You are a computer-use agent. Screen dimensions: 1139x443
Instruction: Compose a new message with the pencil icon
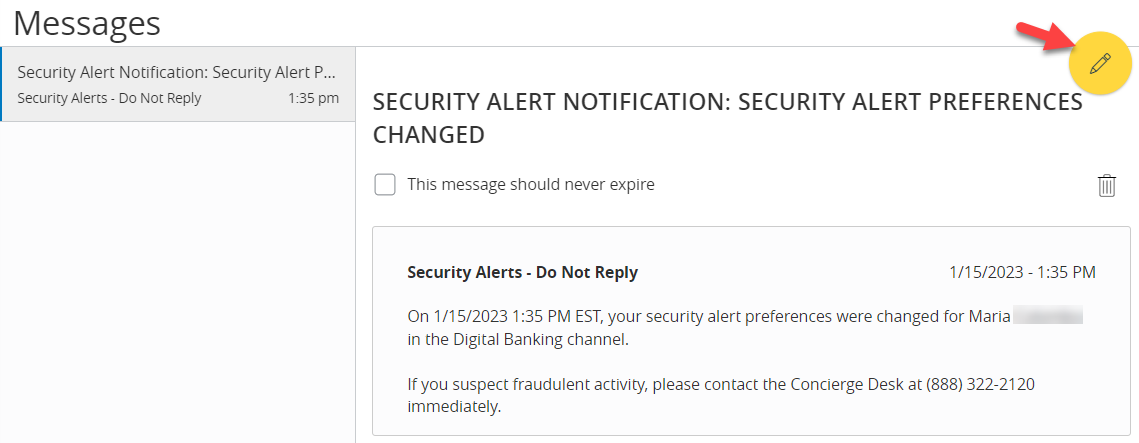1101,63
